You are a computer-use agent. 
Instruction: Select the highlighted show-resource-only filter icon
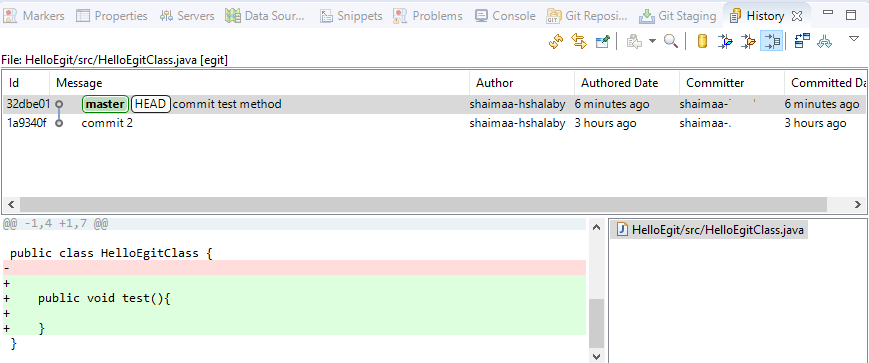[x=771, y=42]
